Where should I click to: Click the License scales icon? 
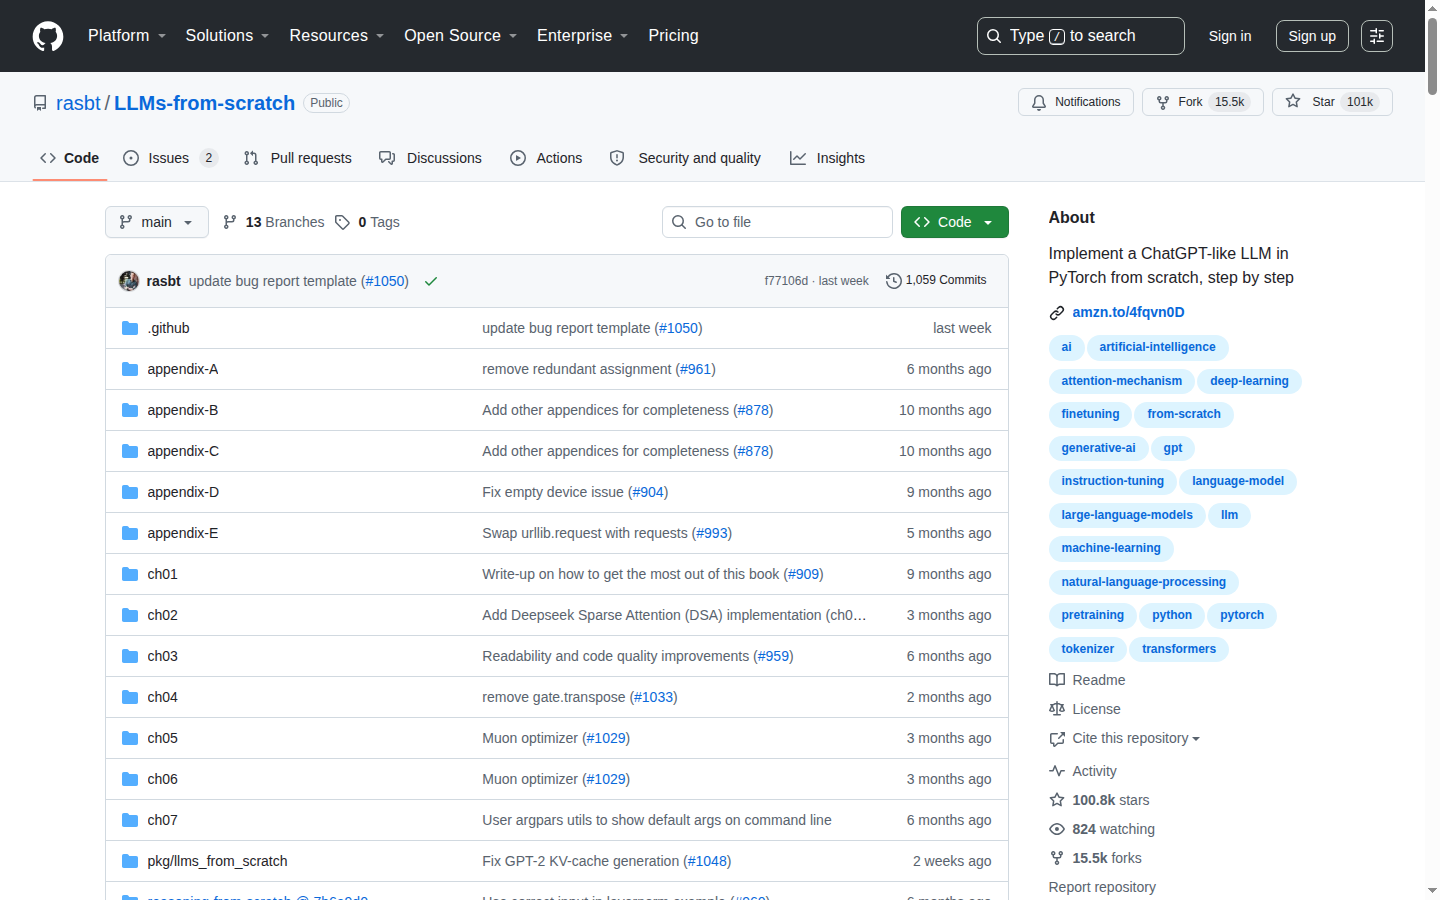pyautogui.click(x=1057, y=709)
